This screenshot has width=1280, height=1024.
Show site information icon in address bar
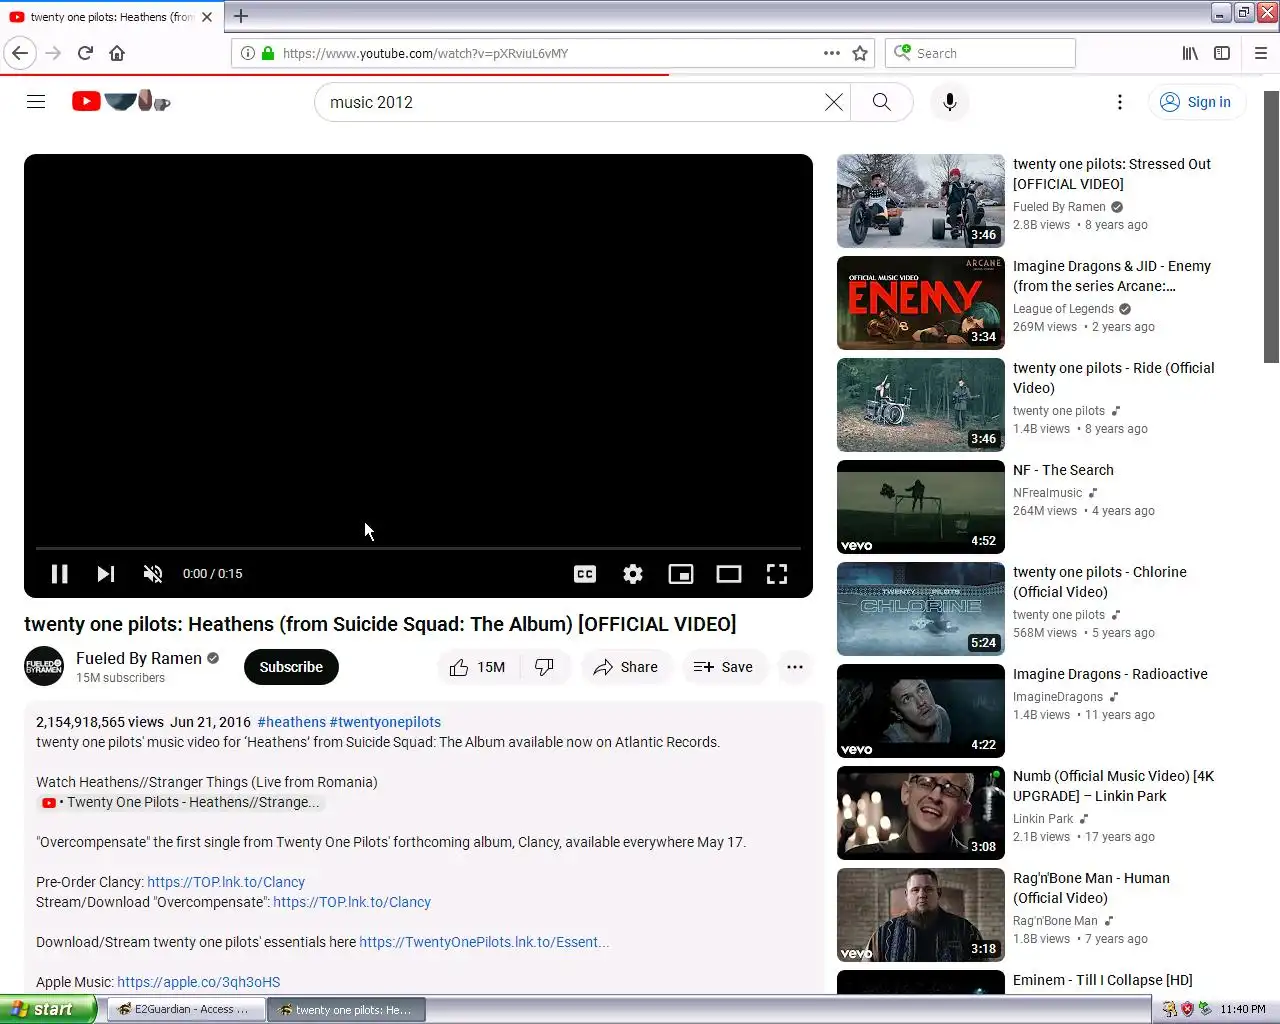point(248,53)
